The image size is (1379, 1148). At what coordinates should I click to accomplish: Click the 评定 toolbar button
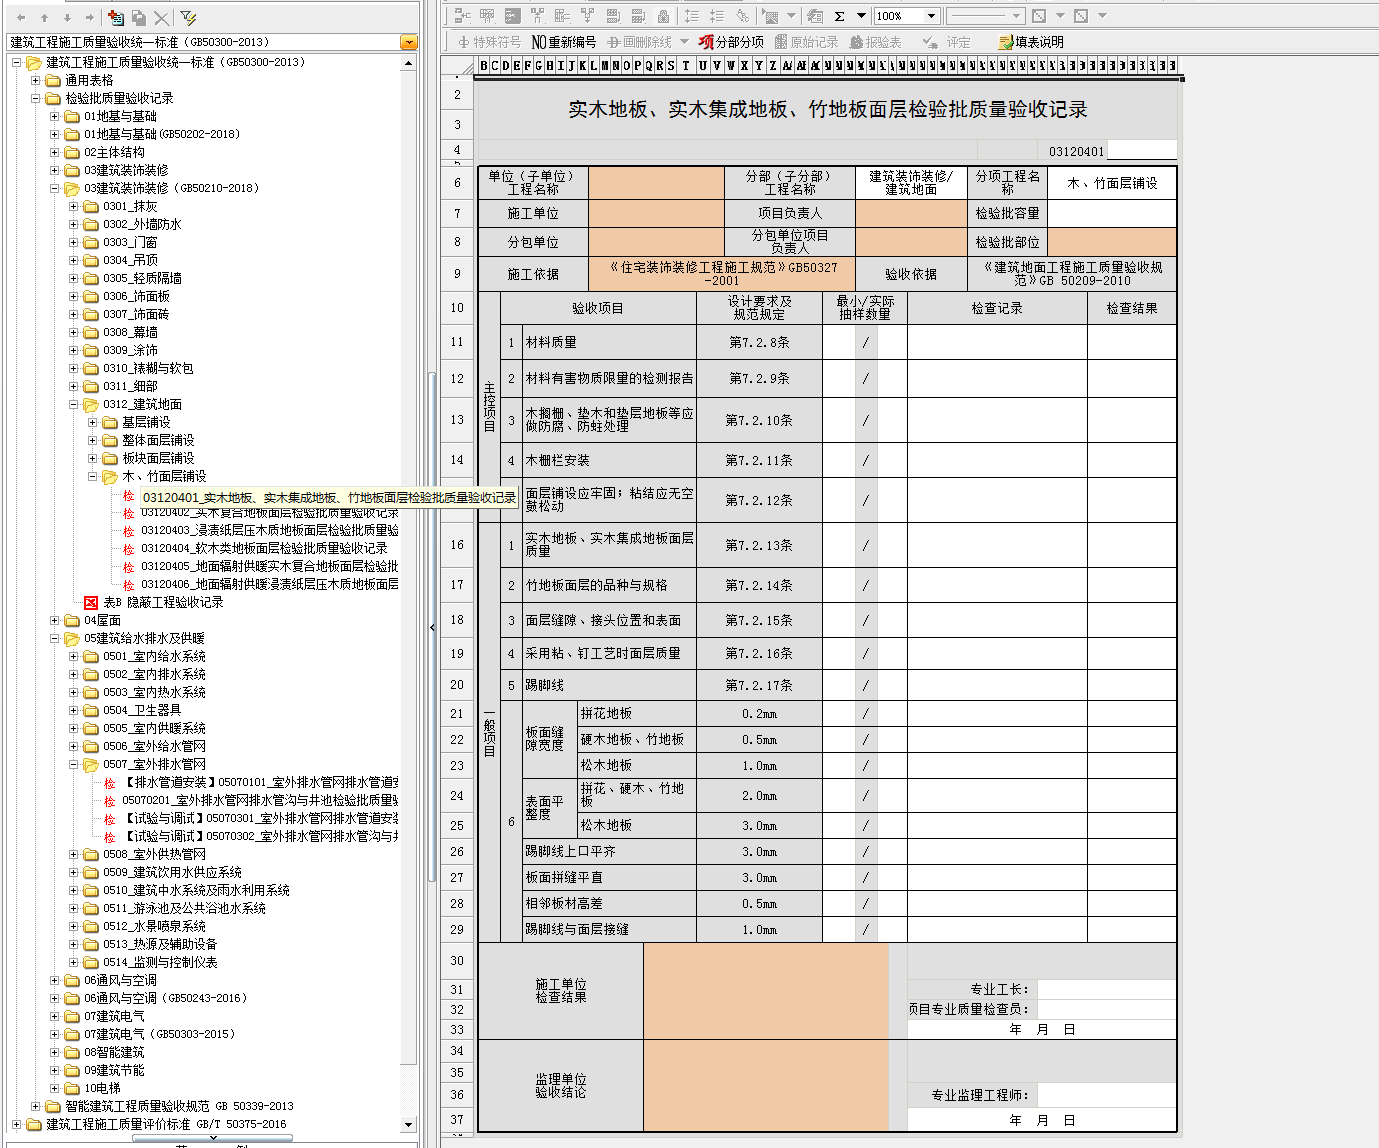(947, 42)
